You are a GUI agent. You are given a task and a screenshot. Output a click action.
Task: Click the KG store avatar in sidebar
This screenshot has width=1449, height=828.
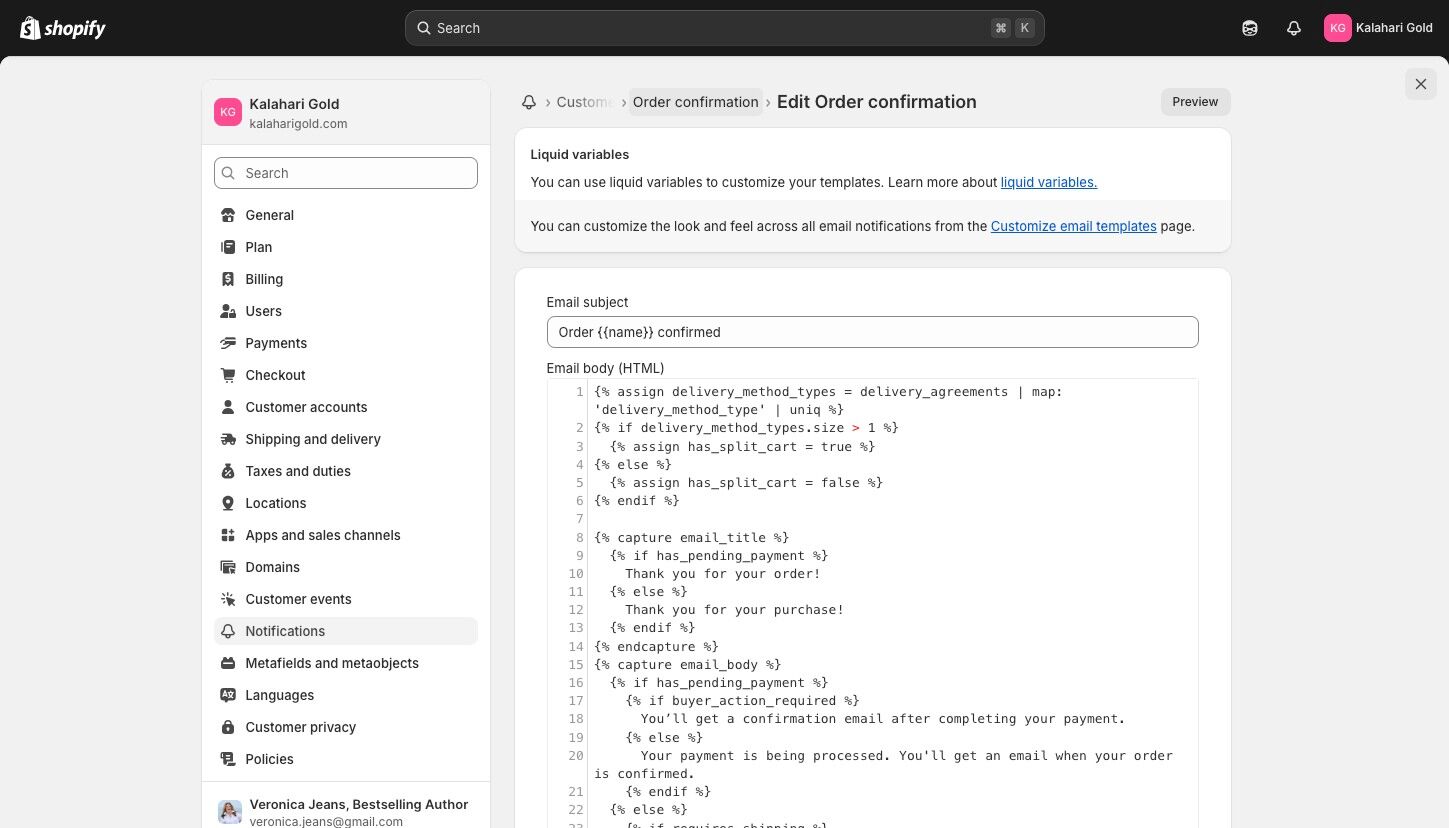tap(228, 112)
